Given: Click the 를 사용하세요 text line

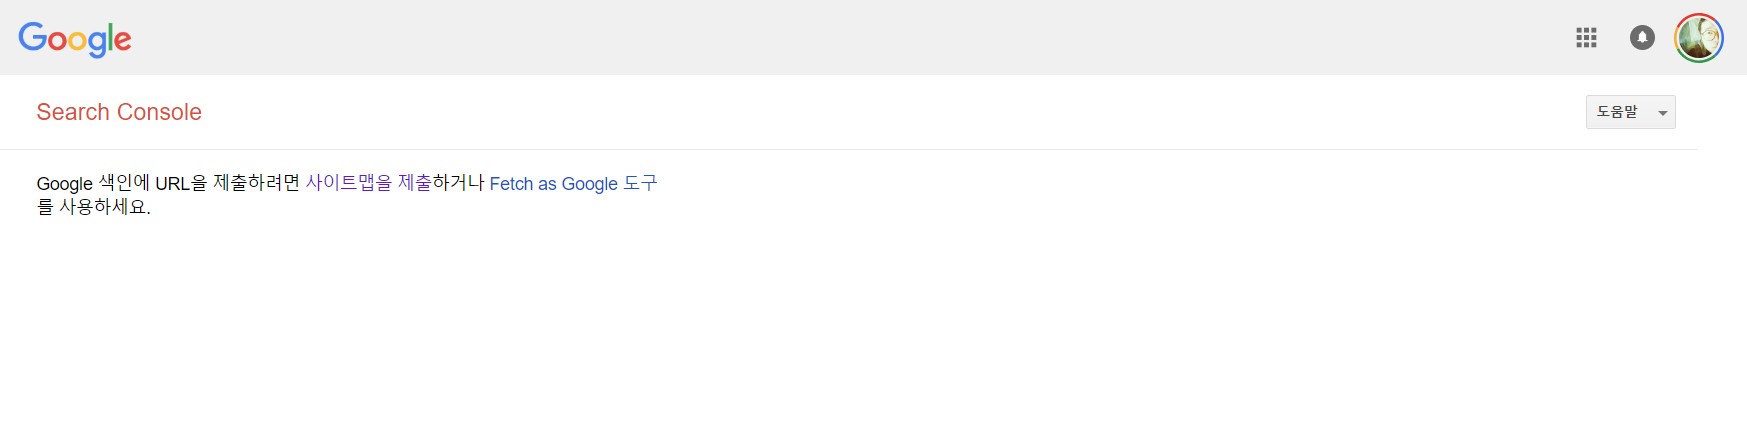Looking at the screenshot, I should coord(94,207).
